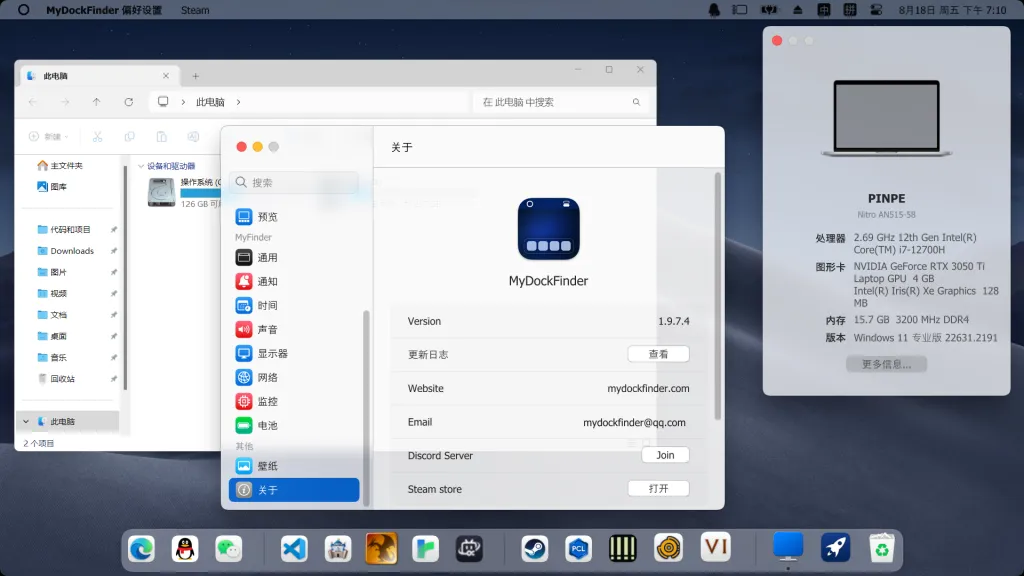Select Downloads folder in Explorer sidebar
1024x576 pixels.
coord(72,251)
